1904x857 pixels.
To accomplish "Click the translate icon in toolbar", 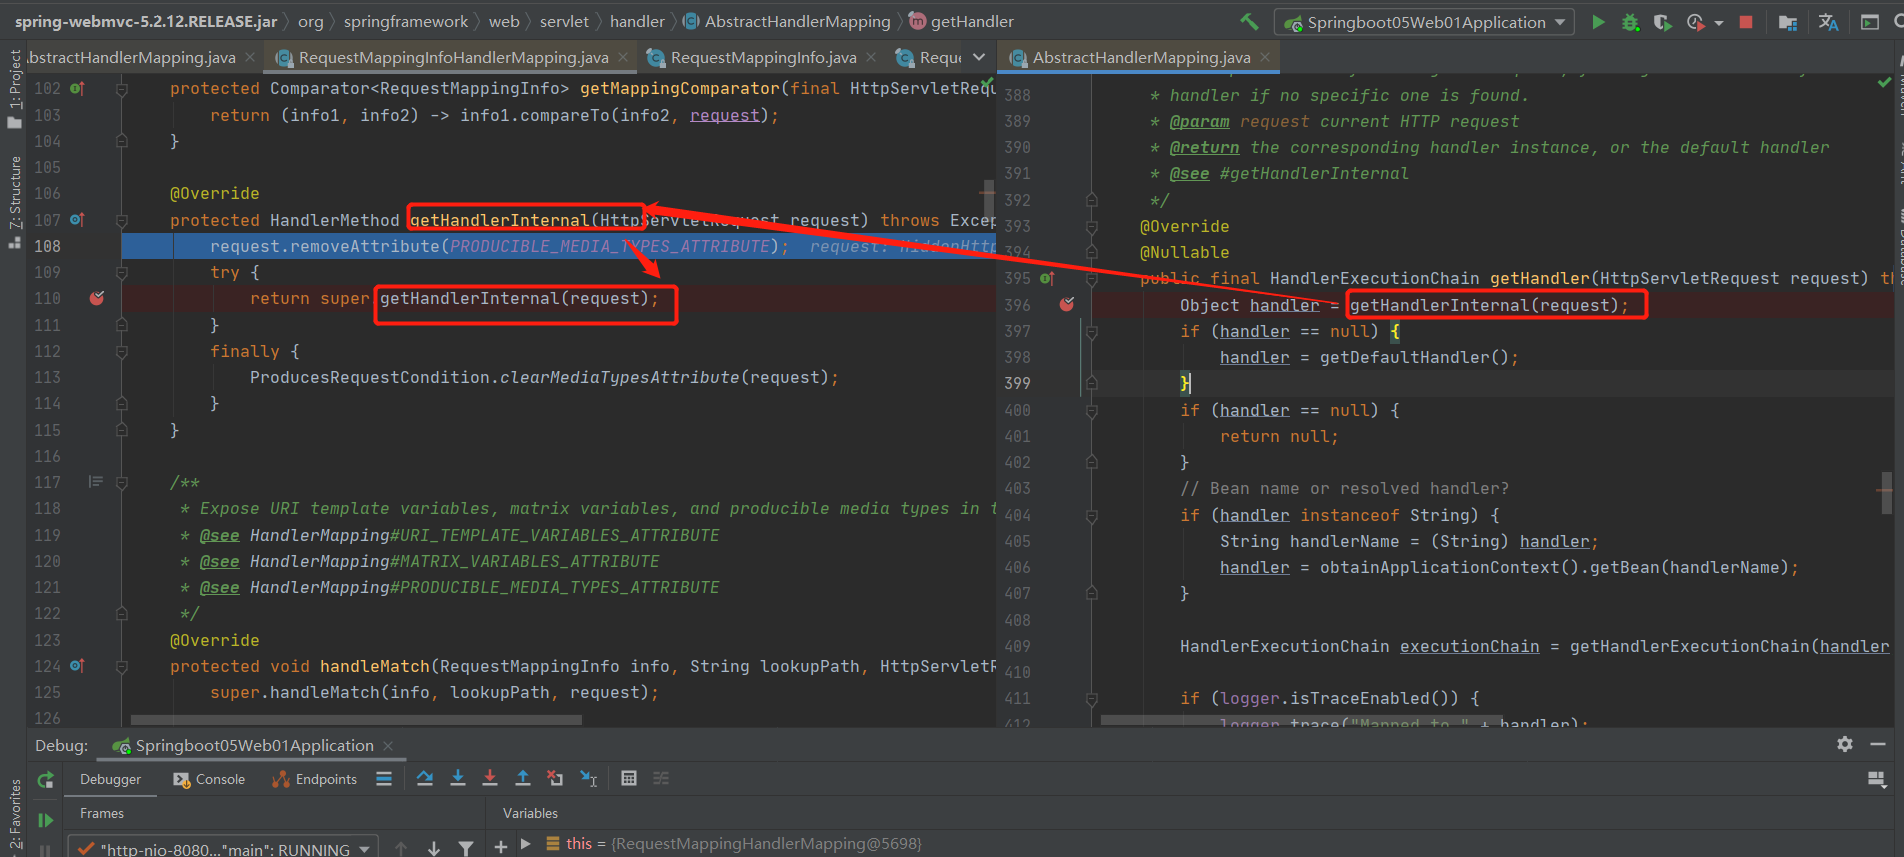I will coord(1828,22).
